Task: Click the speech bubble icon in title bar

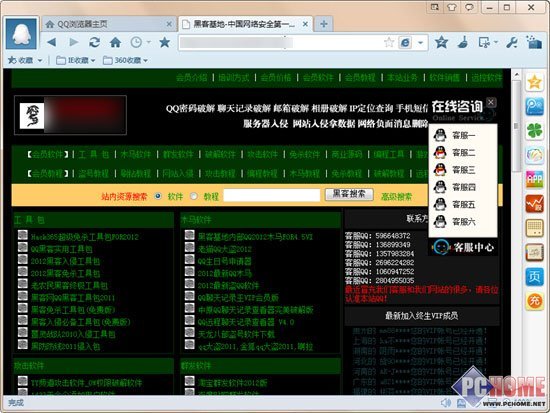Action: (x=469, y=7)
